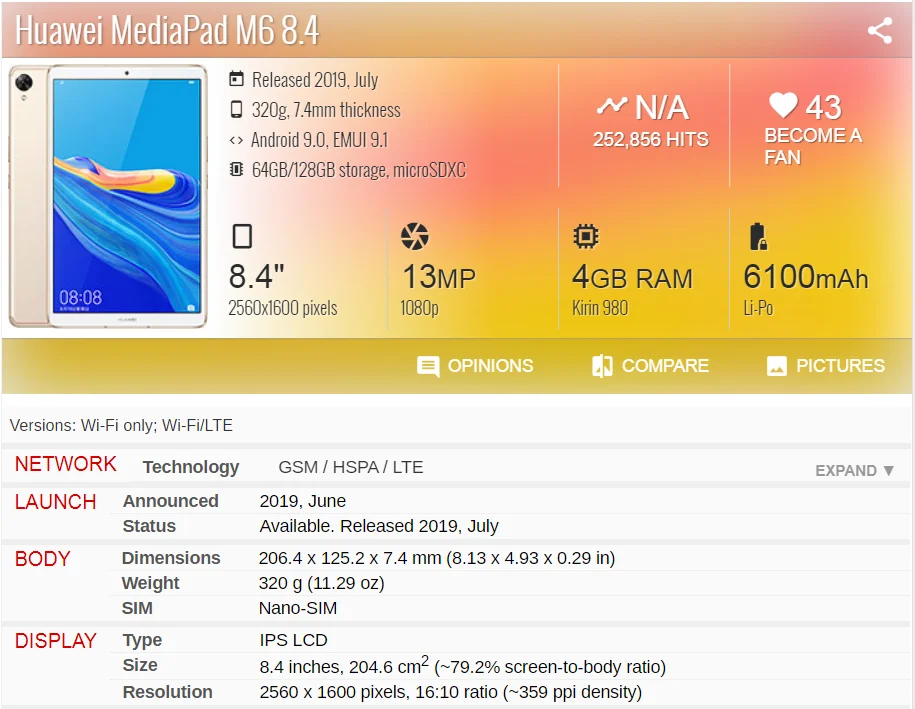Click the Pictures image icon
The width and height of the screenshot is (915, 709).
tap(777, 366)
